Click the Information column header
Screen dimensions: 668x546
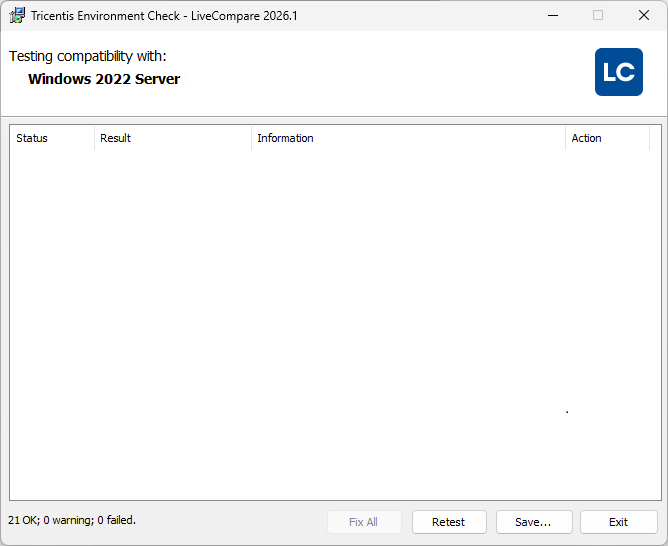coord(409,138)
